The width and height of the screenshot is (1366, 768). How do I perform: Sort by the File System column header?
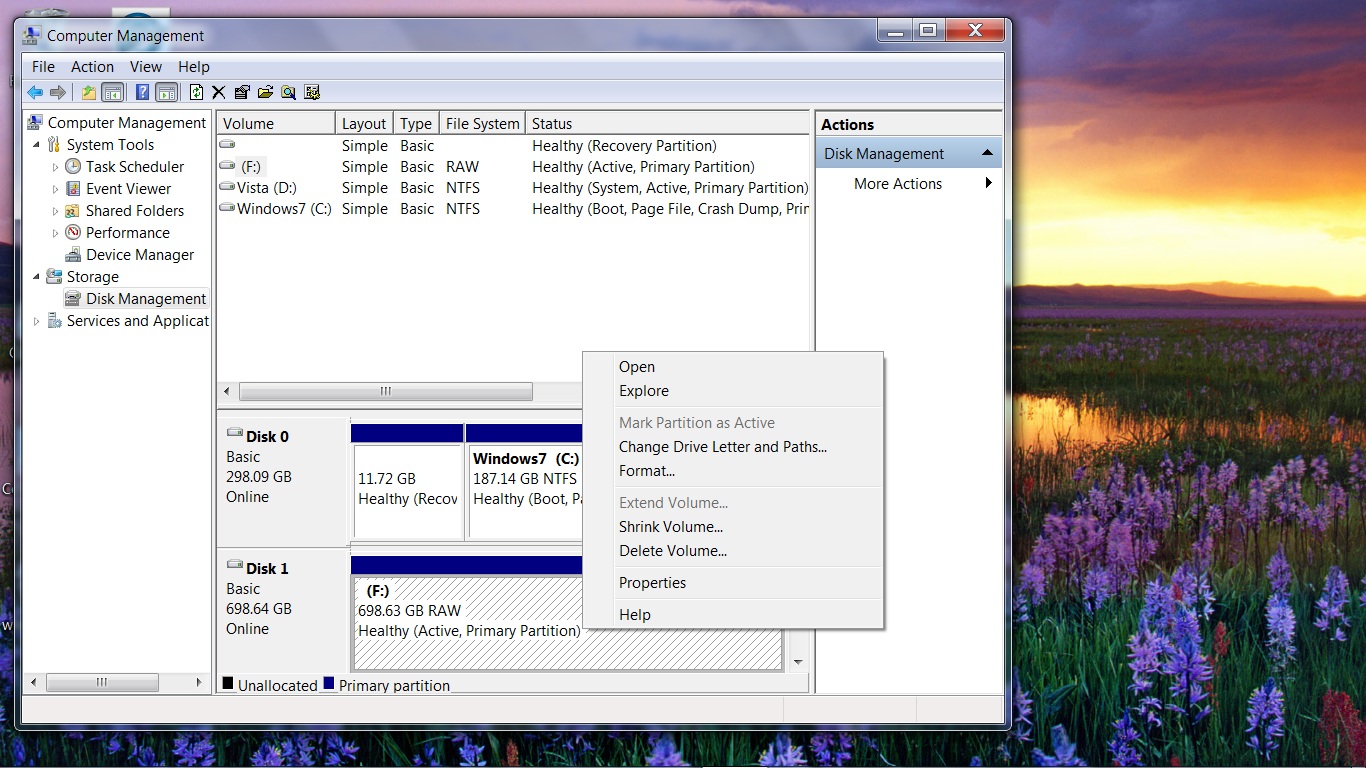point(482,124)
